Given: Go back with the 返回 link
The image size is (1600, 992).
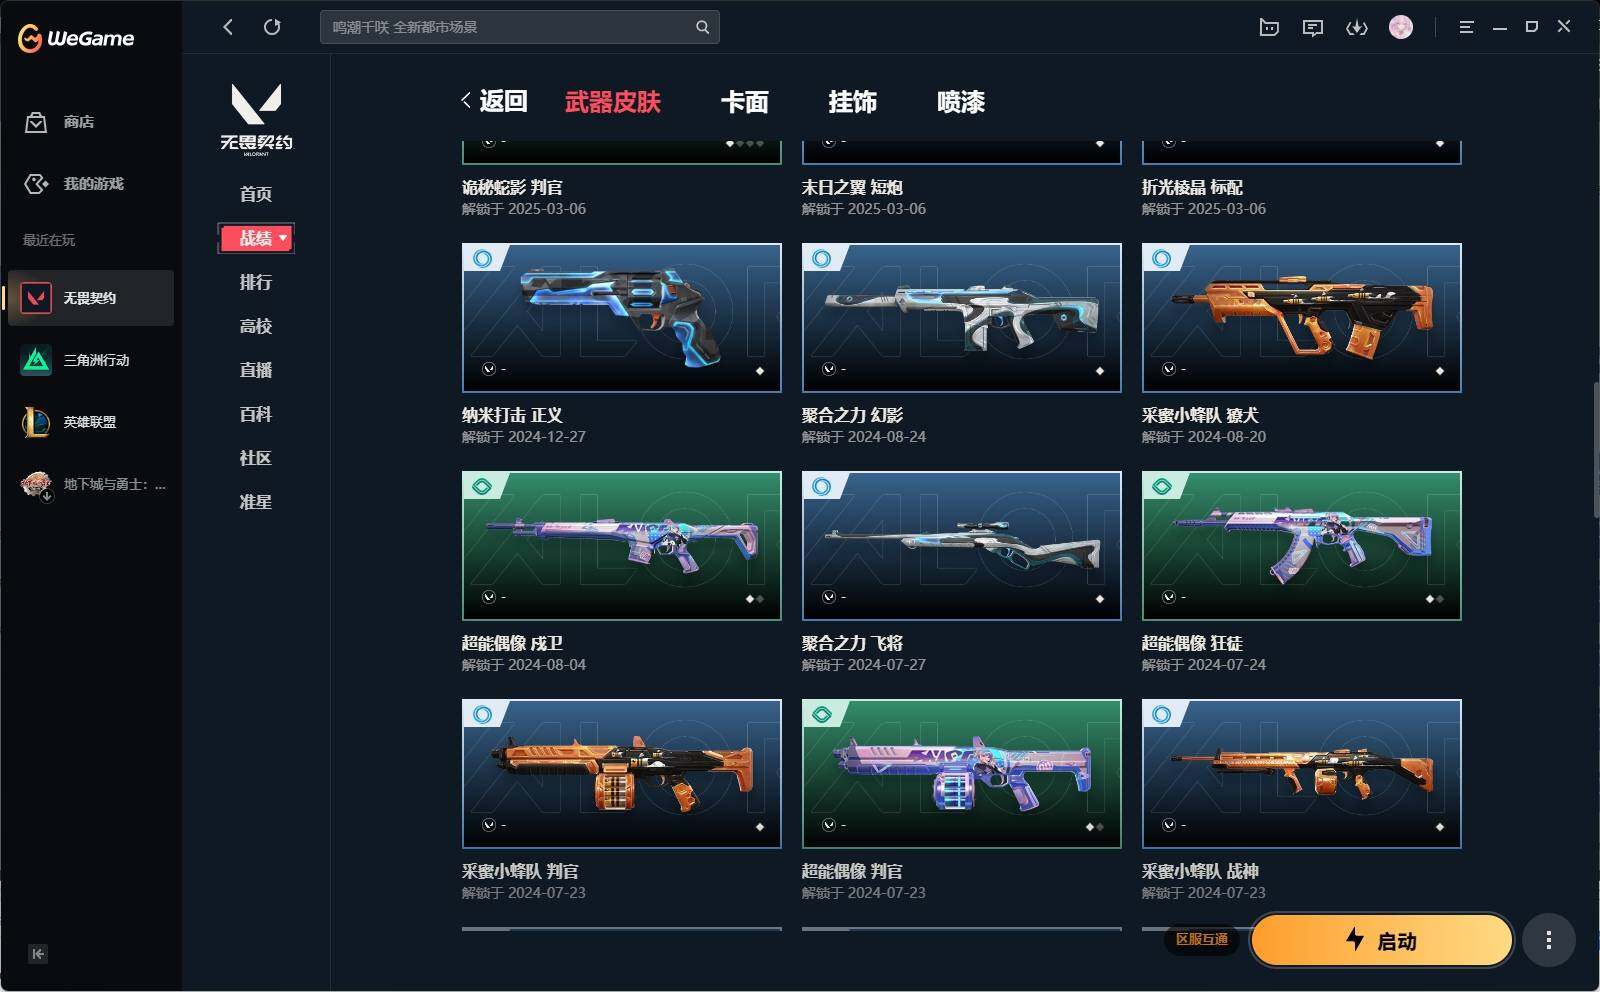Looking at the screenshot, I should click(494, 101).
